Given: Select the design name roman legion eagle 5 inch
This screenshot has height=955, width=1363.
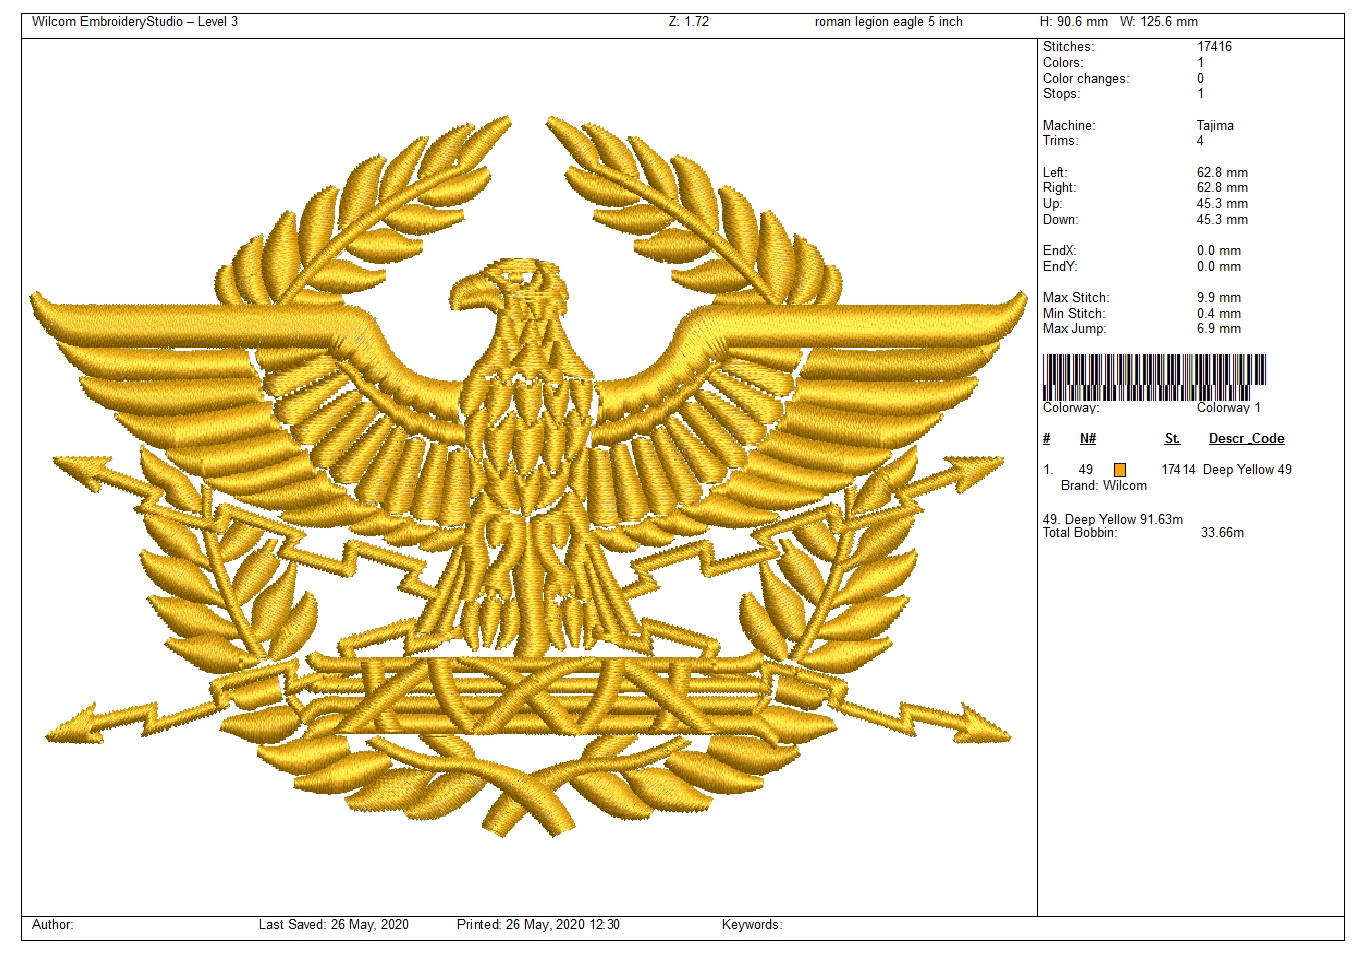Looking at the screenshot, I should click(888, 22).
